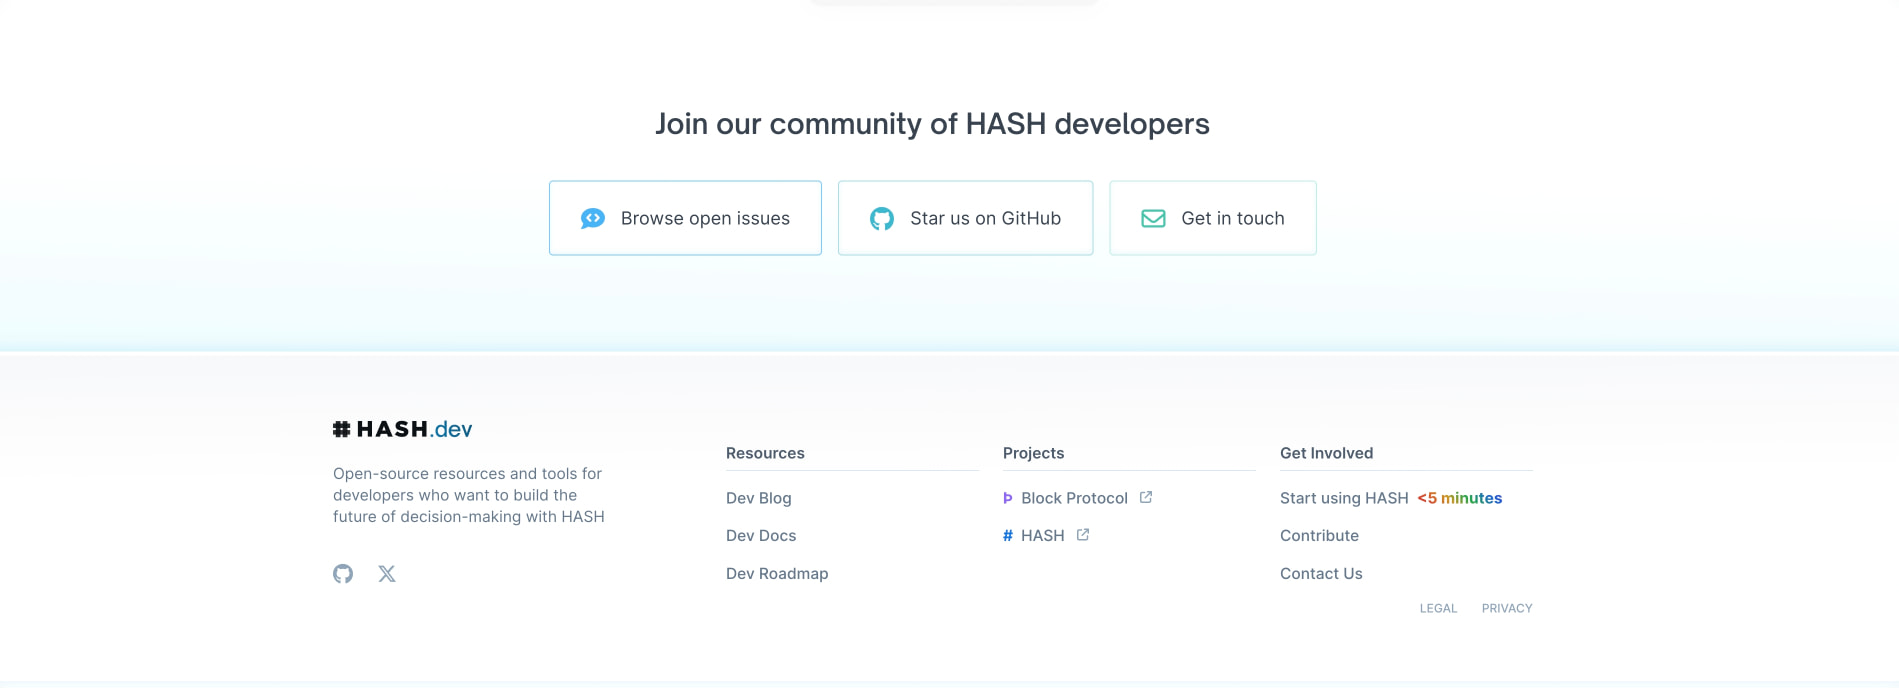The height and width of the screenshot is (688, 1899).
Task: Click the Join our community heading
Action: tap(932, 124)
